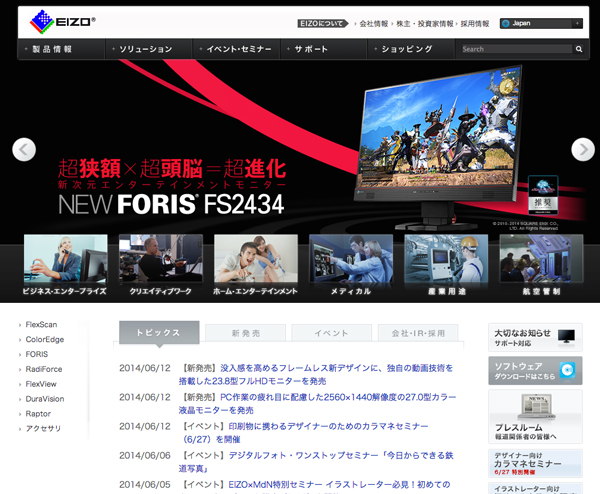600x494 pixels.
Task: Select the クリエイティブワーク category thumbnail
Action: (160, 266)
